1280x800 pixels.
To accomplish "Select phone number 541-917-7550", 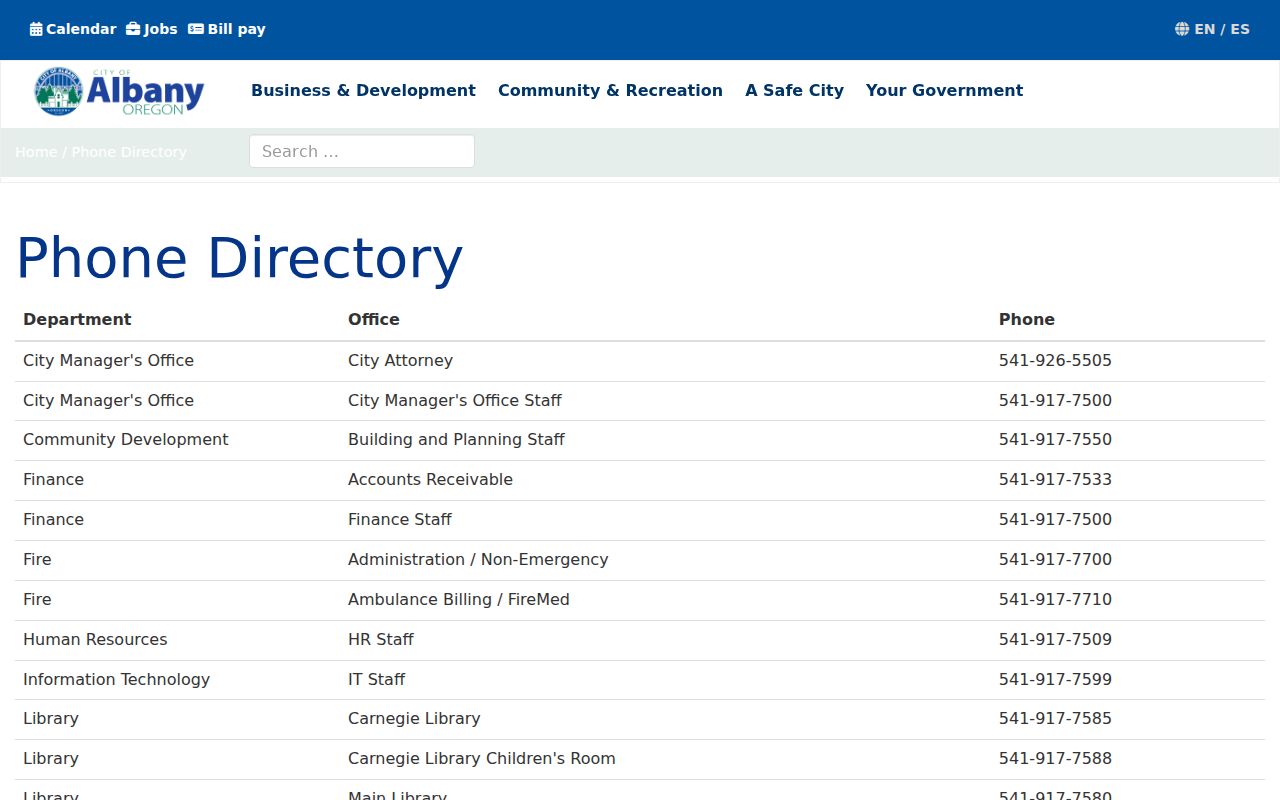I will 1055,439.
